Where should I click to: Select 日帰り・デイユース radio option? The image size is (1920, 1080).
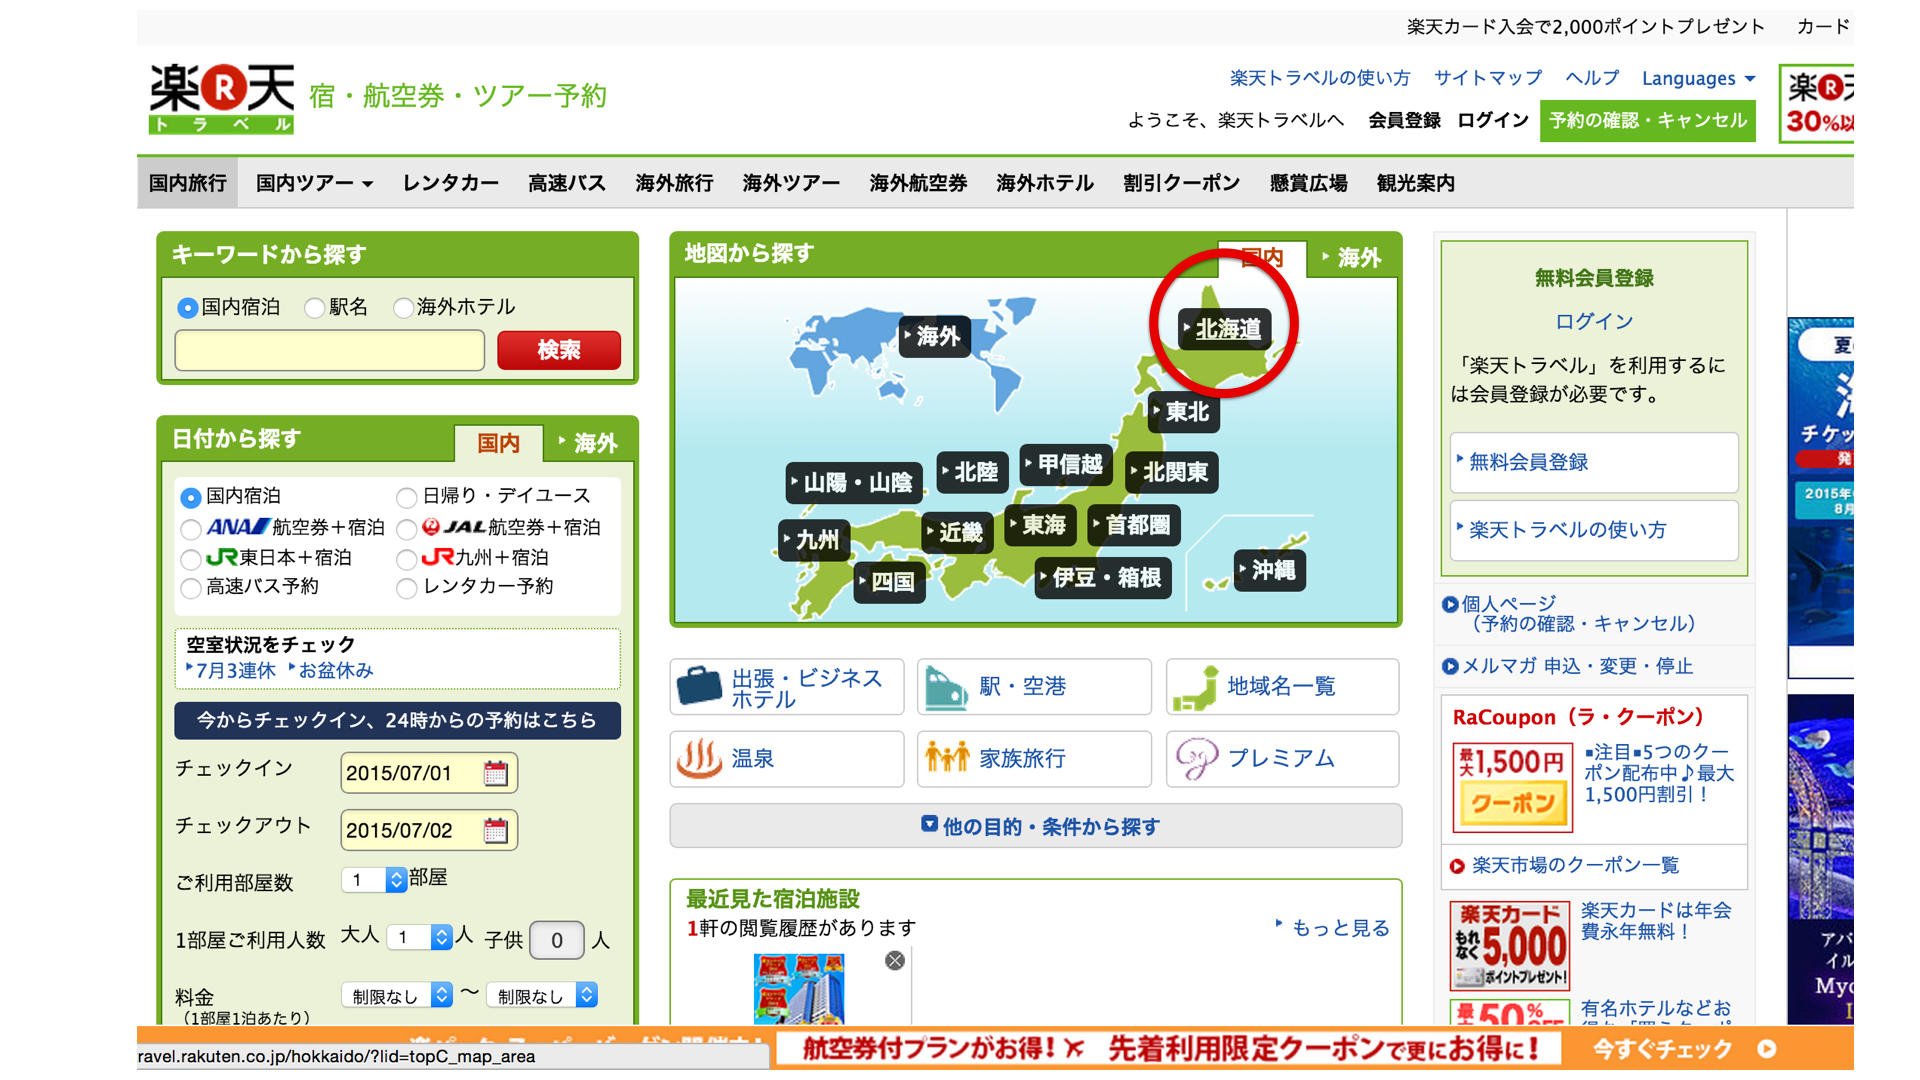[406, 497]
